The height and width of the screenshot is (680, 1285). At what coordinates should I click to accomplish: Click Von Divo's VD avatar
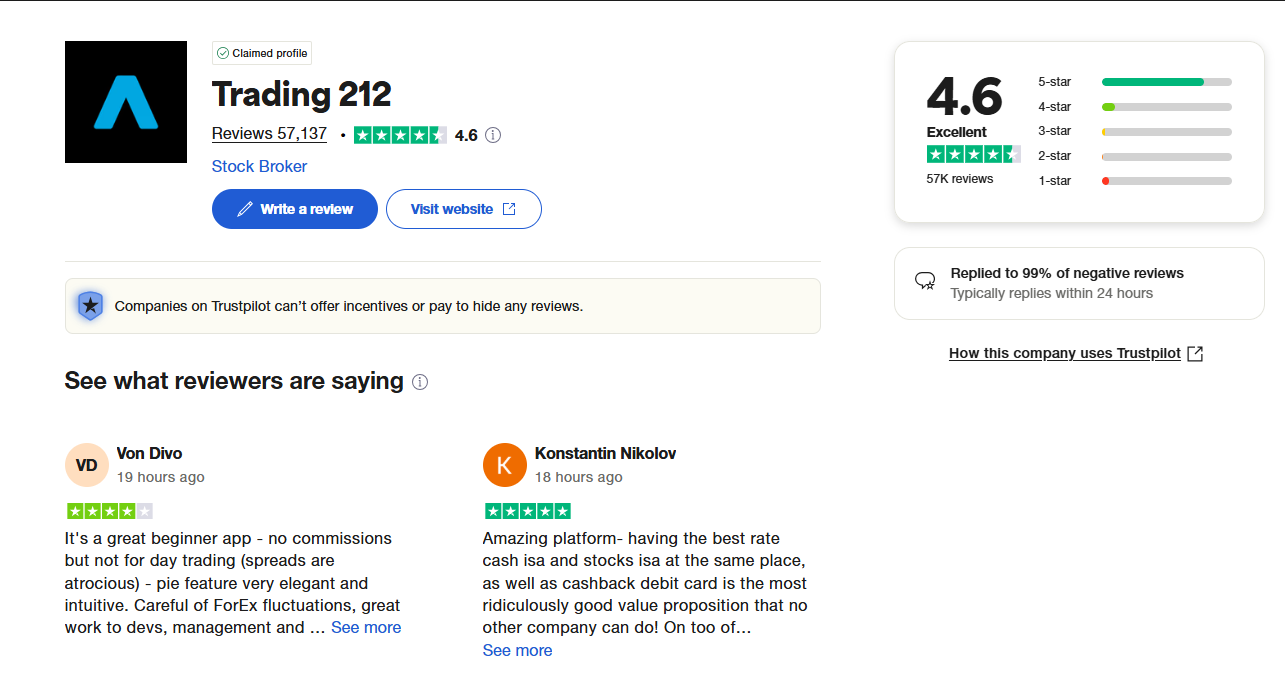(86, 464)
